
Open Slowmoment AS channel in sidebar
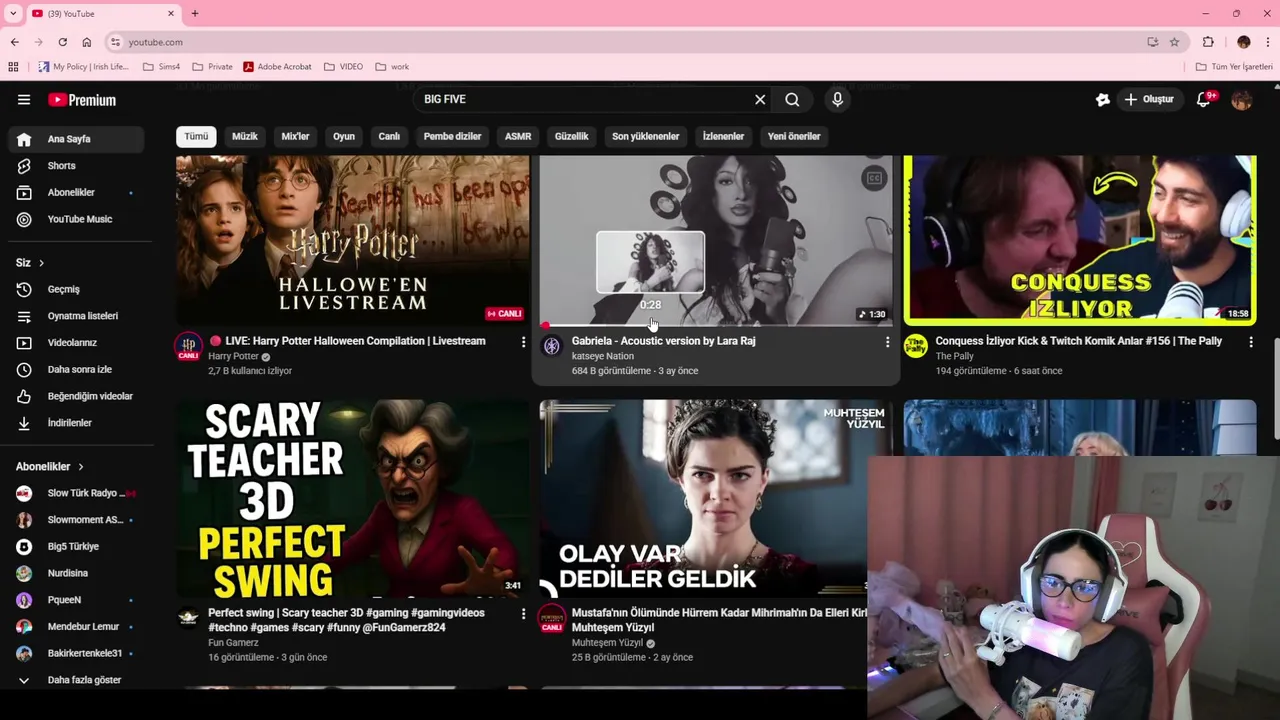(x=76, y=520)
